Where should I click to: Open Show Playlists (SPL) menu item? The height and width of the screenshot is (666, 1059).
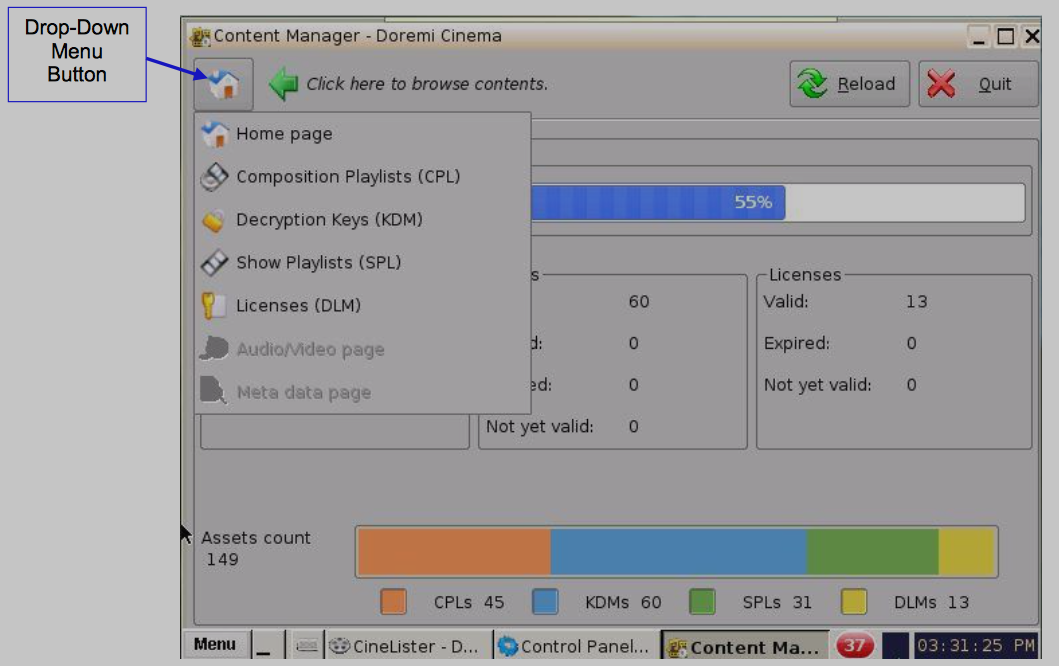click(x=318, y=263)
